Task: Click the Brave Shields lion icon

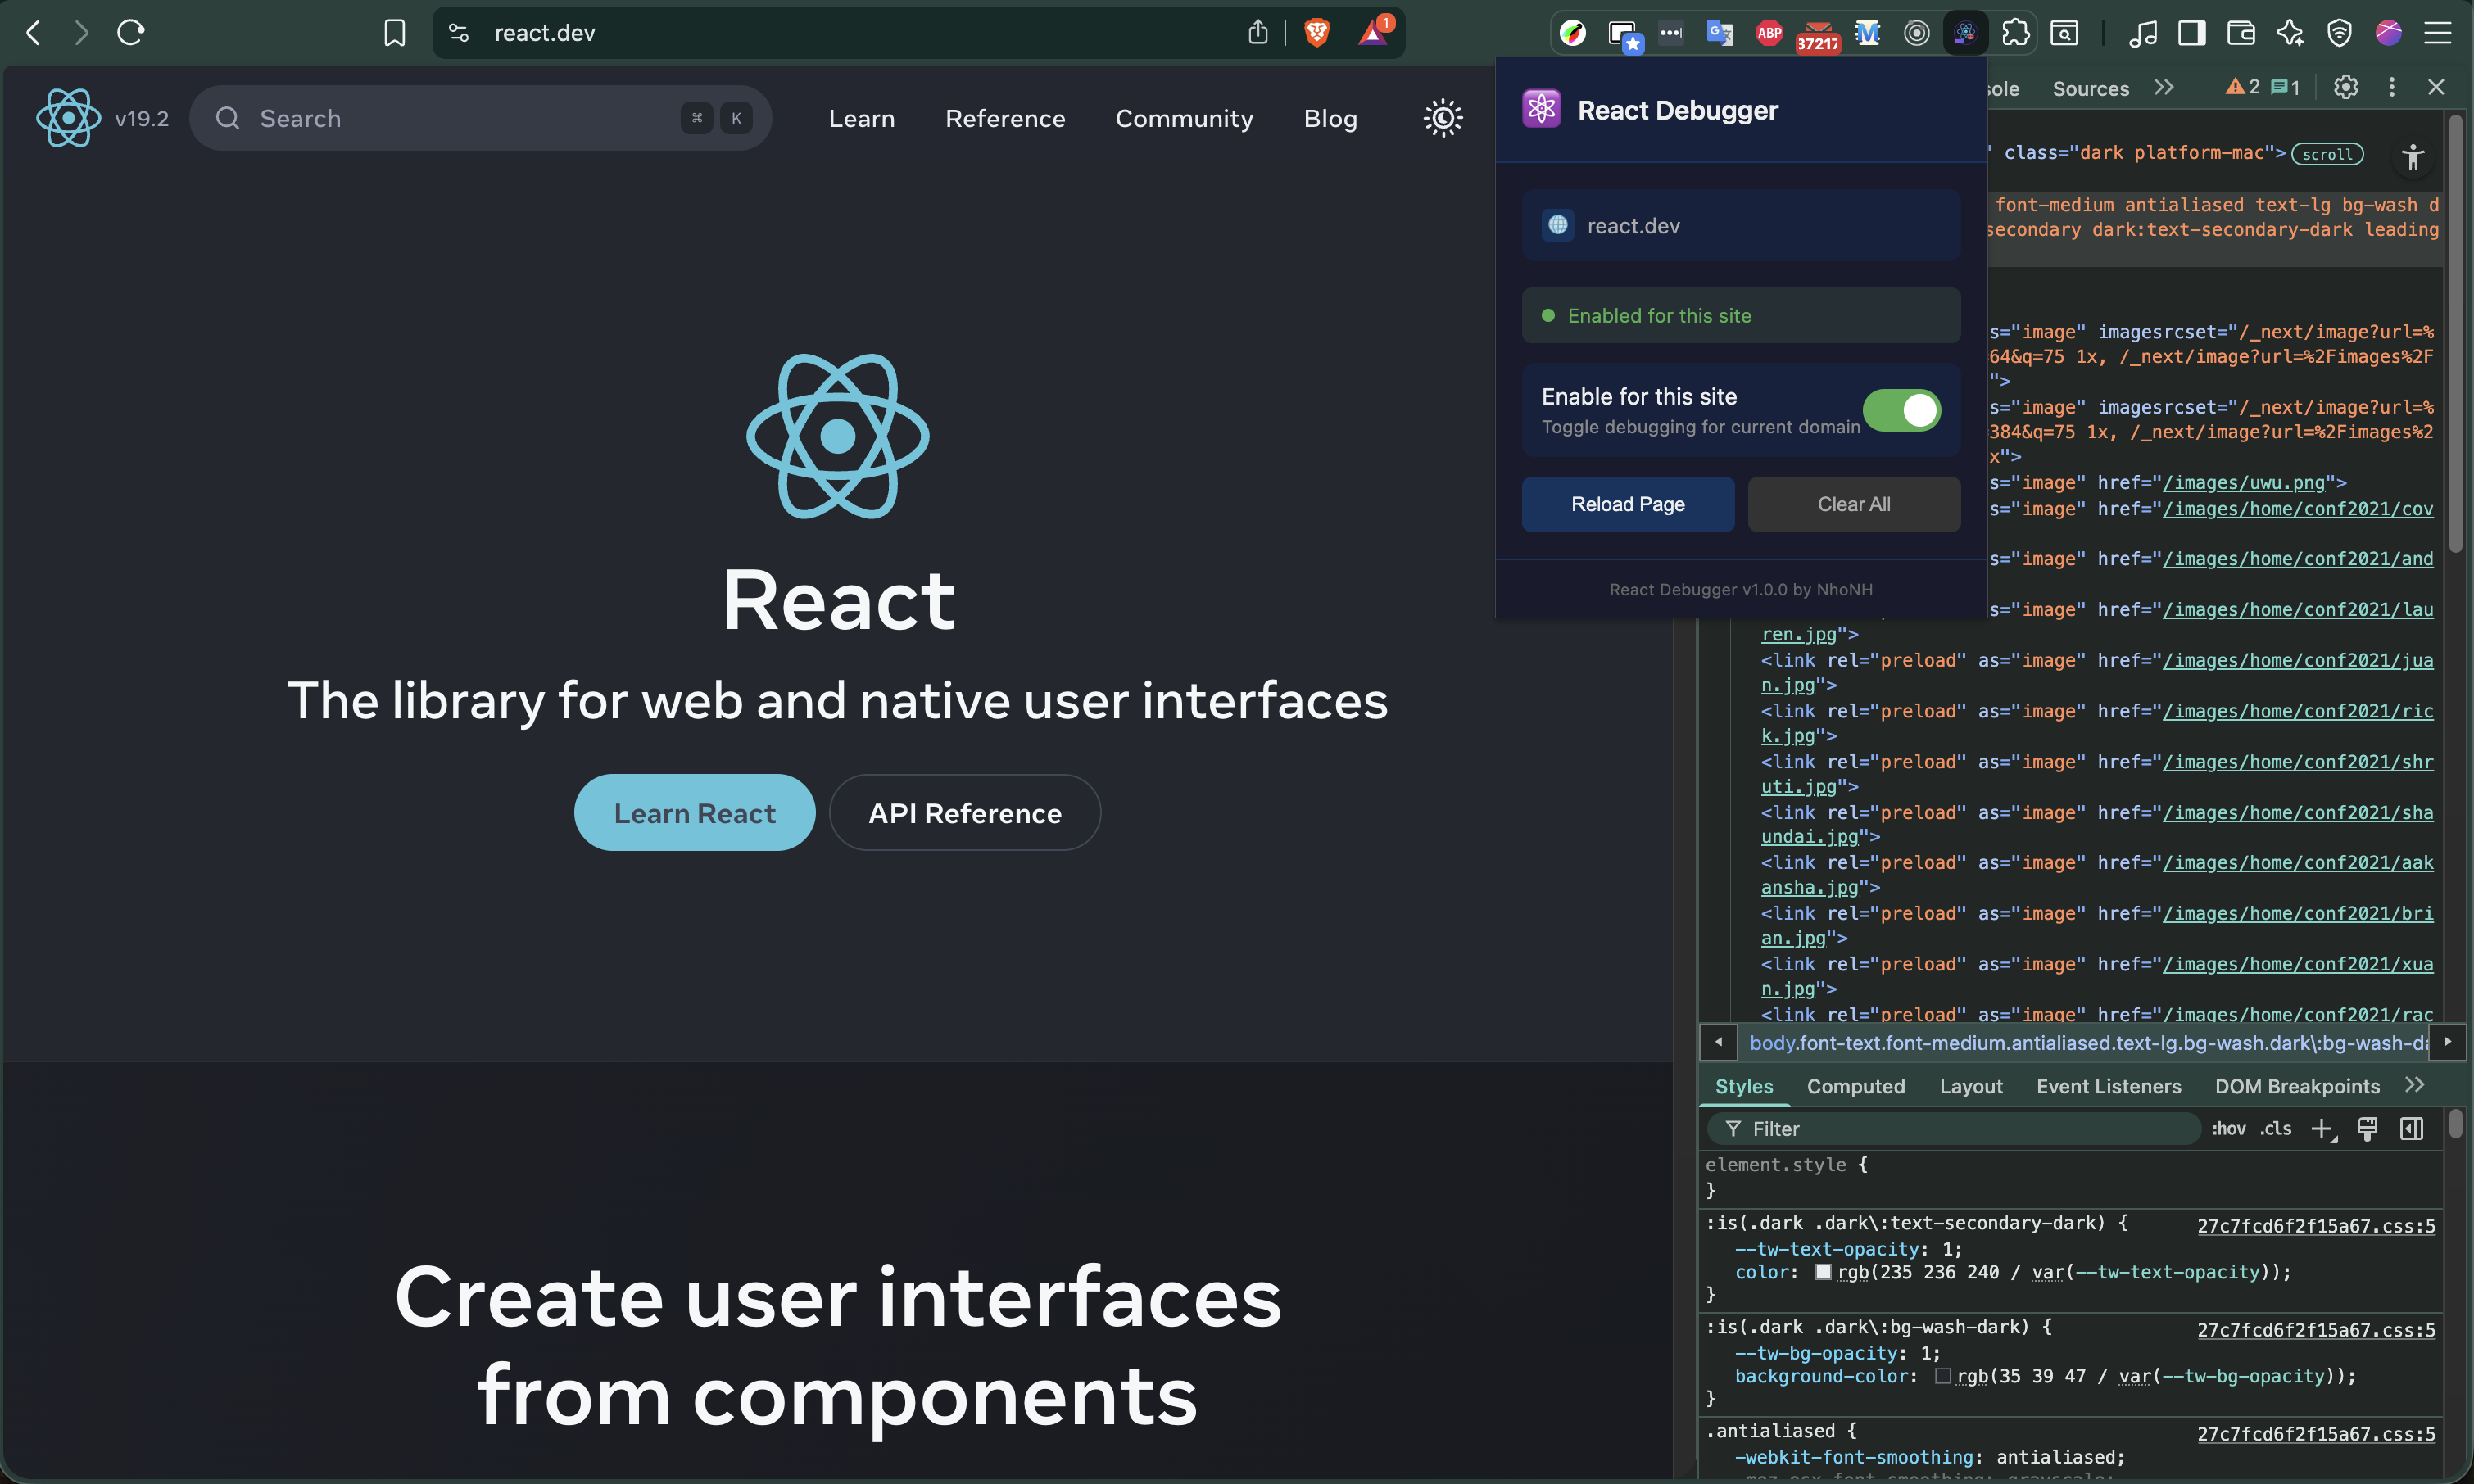Action: 1317,32
